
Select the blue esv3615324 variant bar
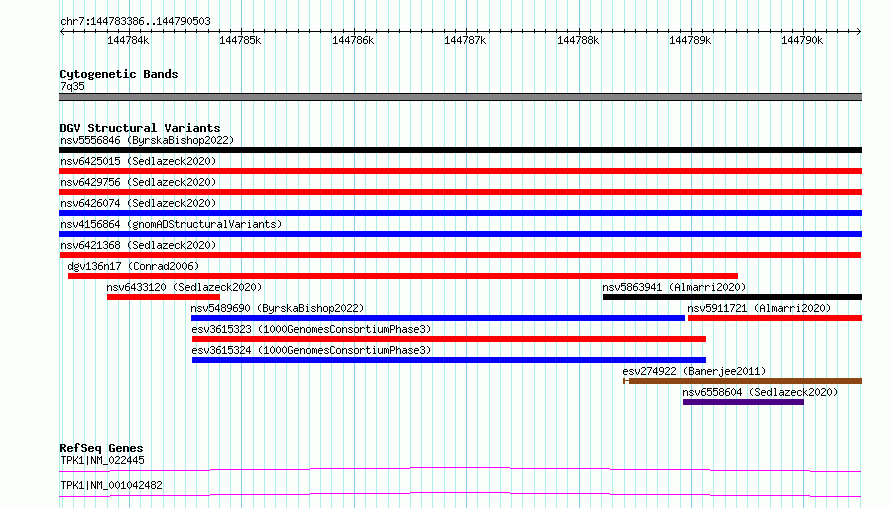pos(449,360)
